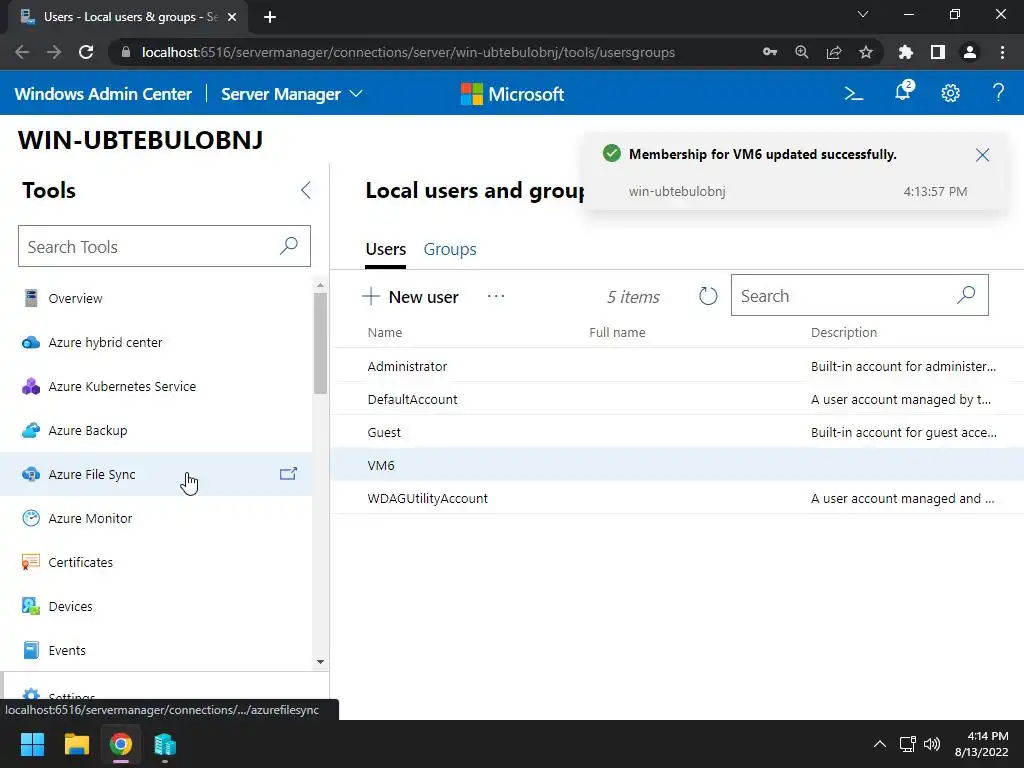Viewport: 1024px width, 768px height.
Task: Open File Explorer from the taskbar
Action: [x=76, y=744]
